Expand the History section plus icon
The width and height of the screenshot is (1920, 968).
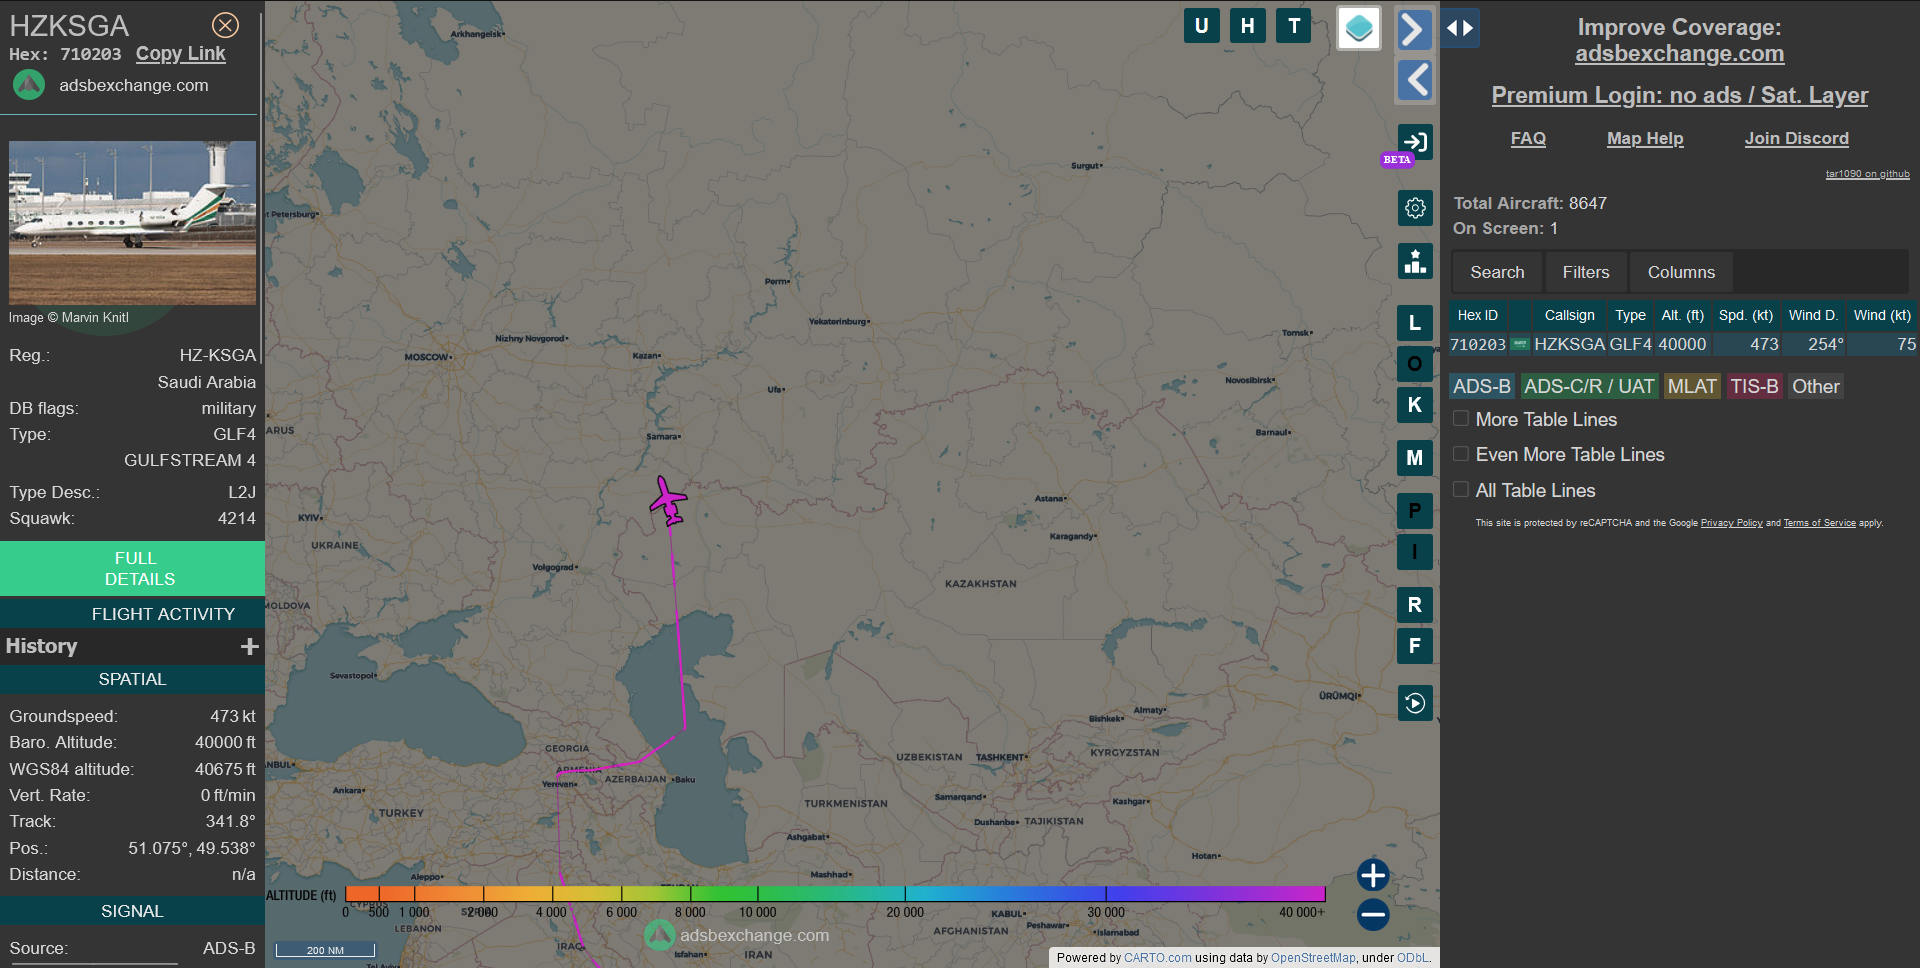(x=250, y=647)
